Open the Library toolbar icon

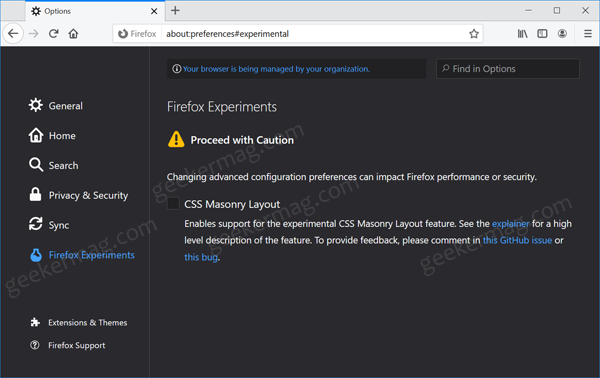click(522, 34)
